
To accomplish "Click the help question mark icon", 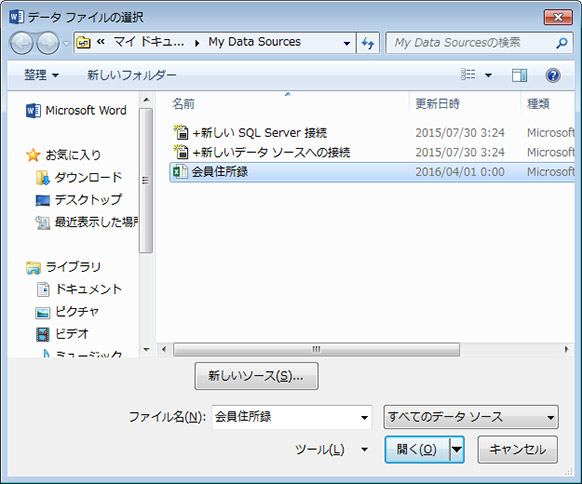I will point(553,75).
